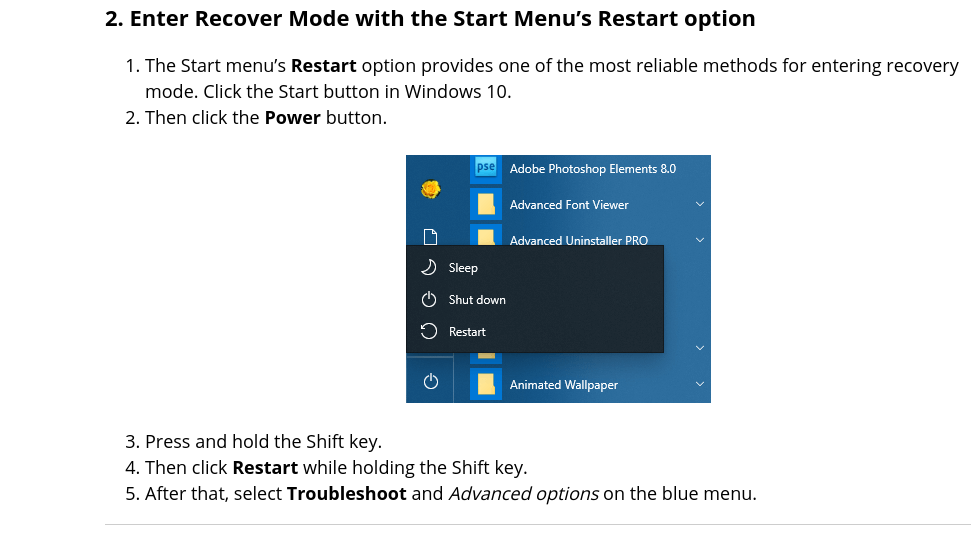This screenshot has width=977, height=540.
Task: Expand the Advanced Font Viewer chevron
Action: click(x=700, y=204)
